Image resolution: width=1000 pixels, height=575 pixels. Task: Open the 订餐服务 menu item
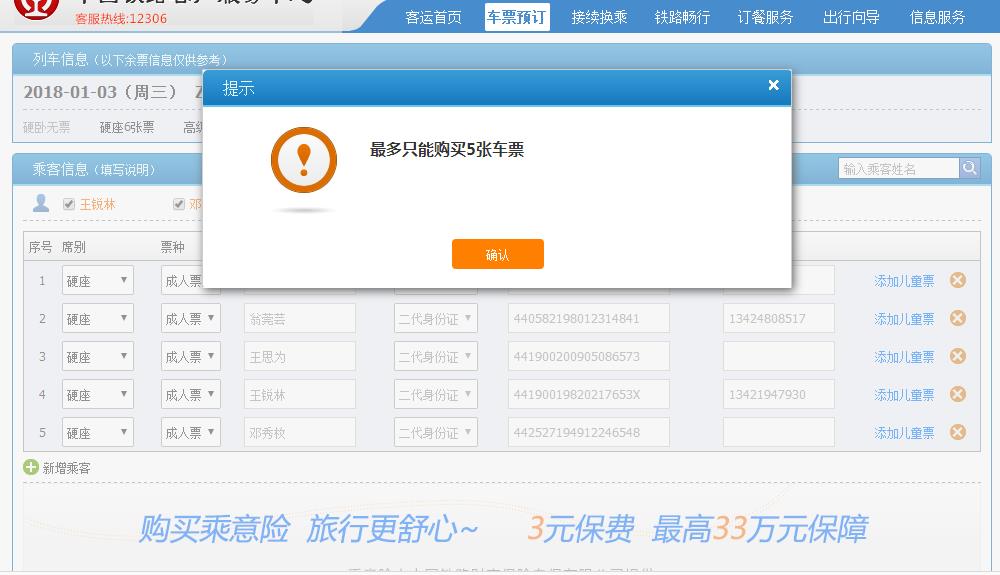click(x=765, y=17)
